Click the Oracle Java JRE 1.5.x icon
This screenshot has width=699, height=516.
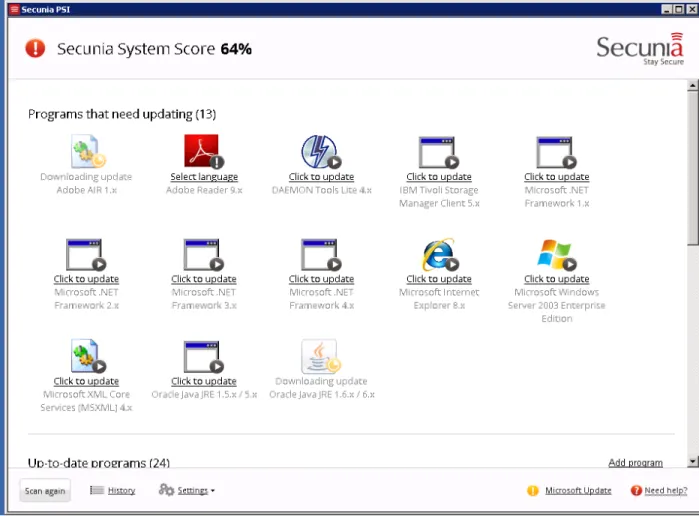204,356
